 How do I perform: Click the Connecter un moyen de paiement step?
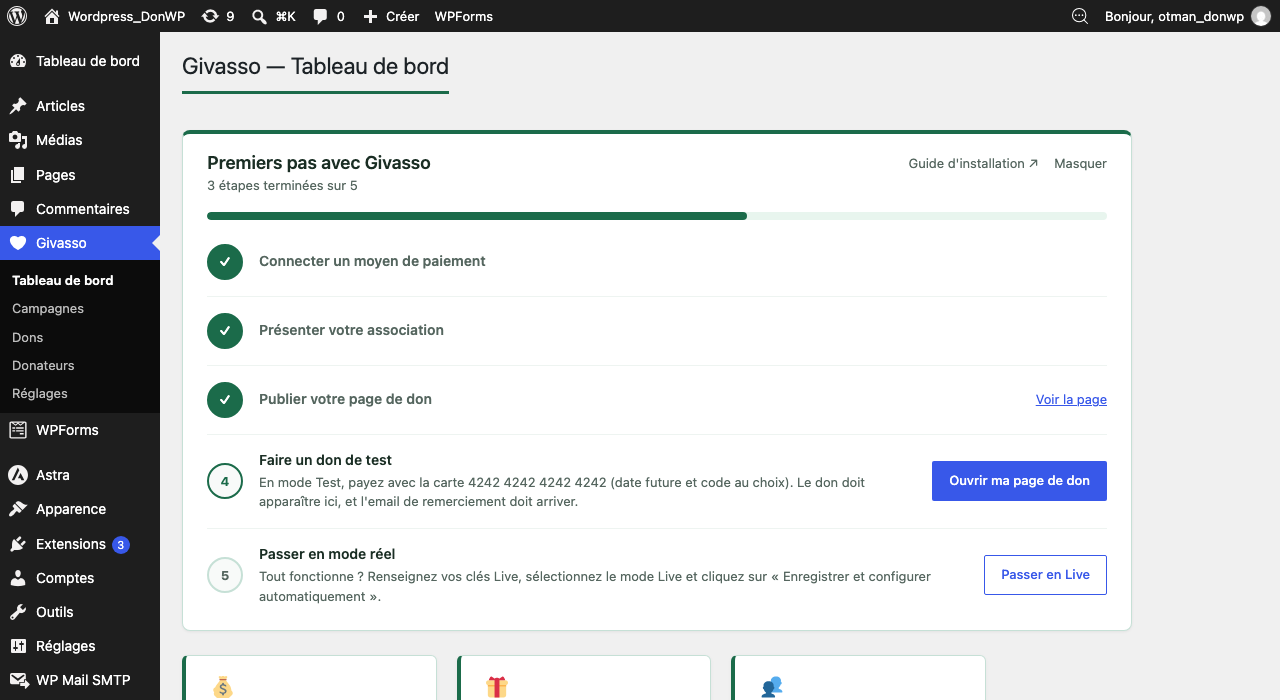pyautogui.click(x=372, y=261)
